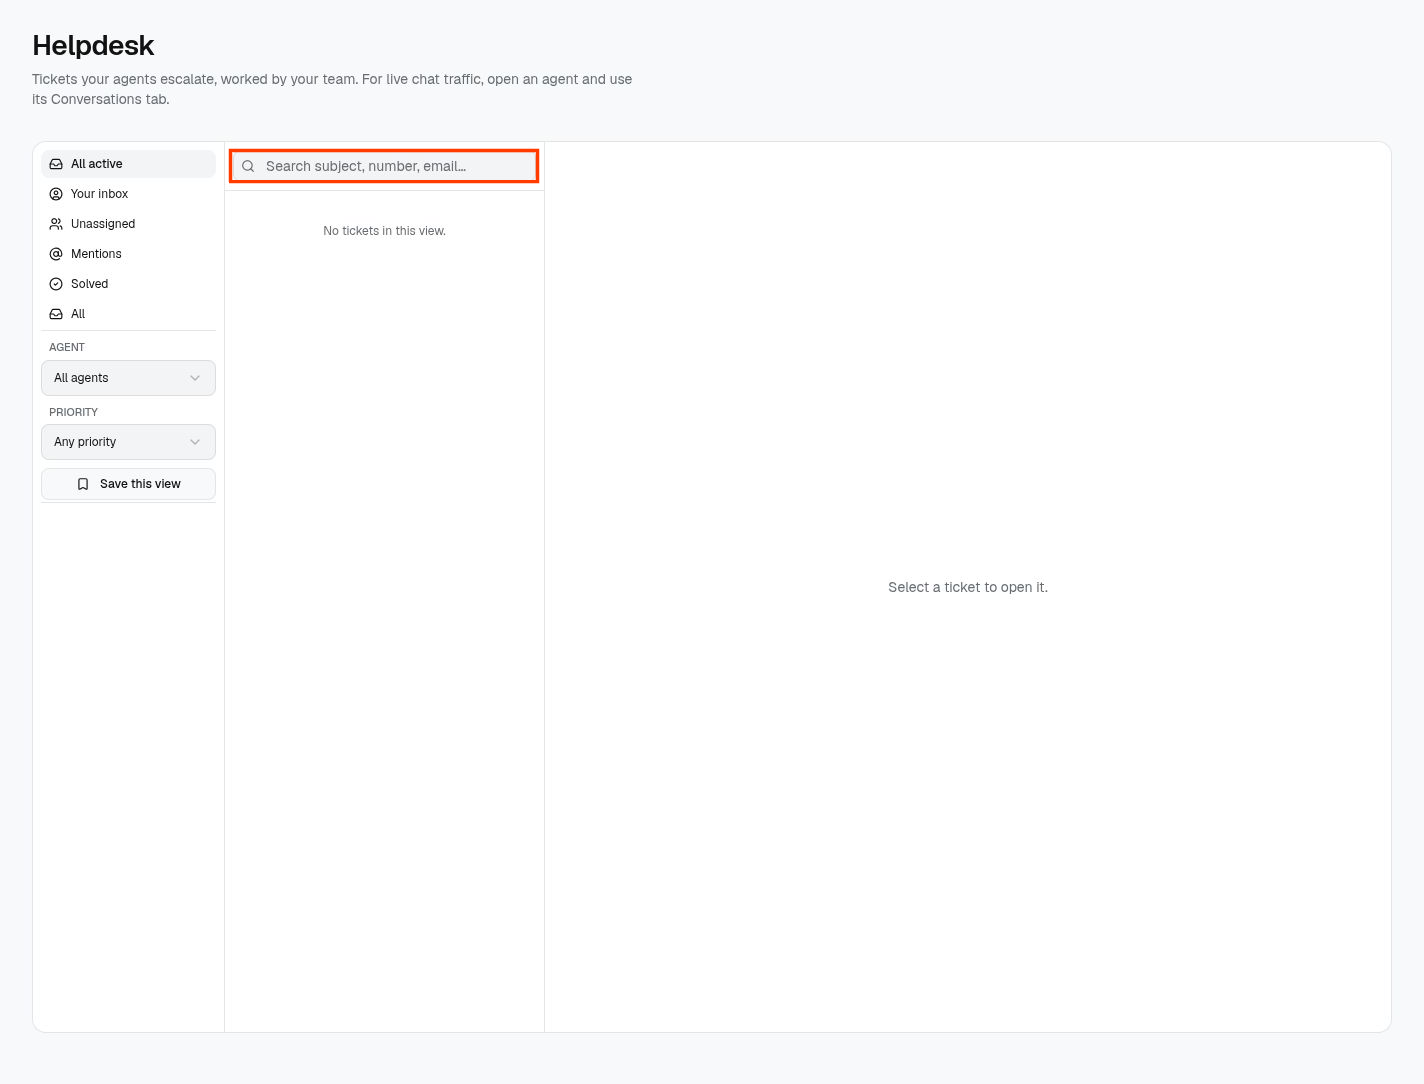Click the bookmark icon on Save this view
This screenshot has height=1084, width=1424.
click(x=83, y=484)
